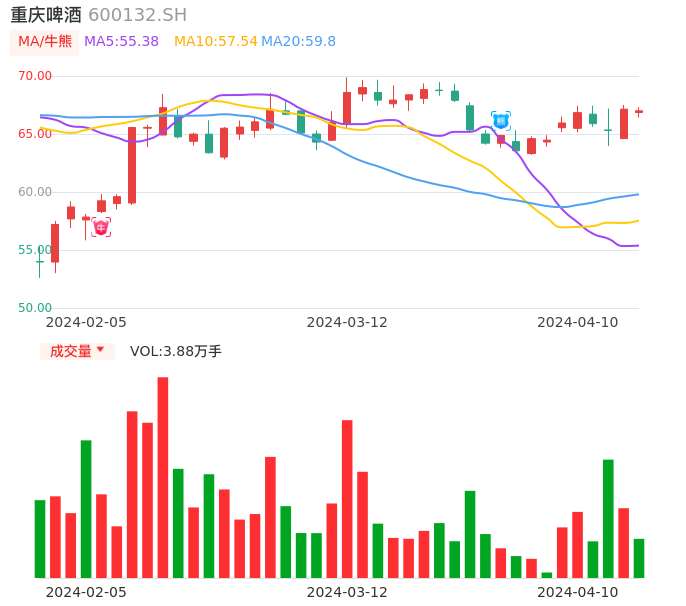Click the tallest red volume bar

tap(163, 477)
